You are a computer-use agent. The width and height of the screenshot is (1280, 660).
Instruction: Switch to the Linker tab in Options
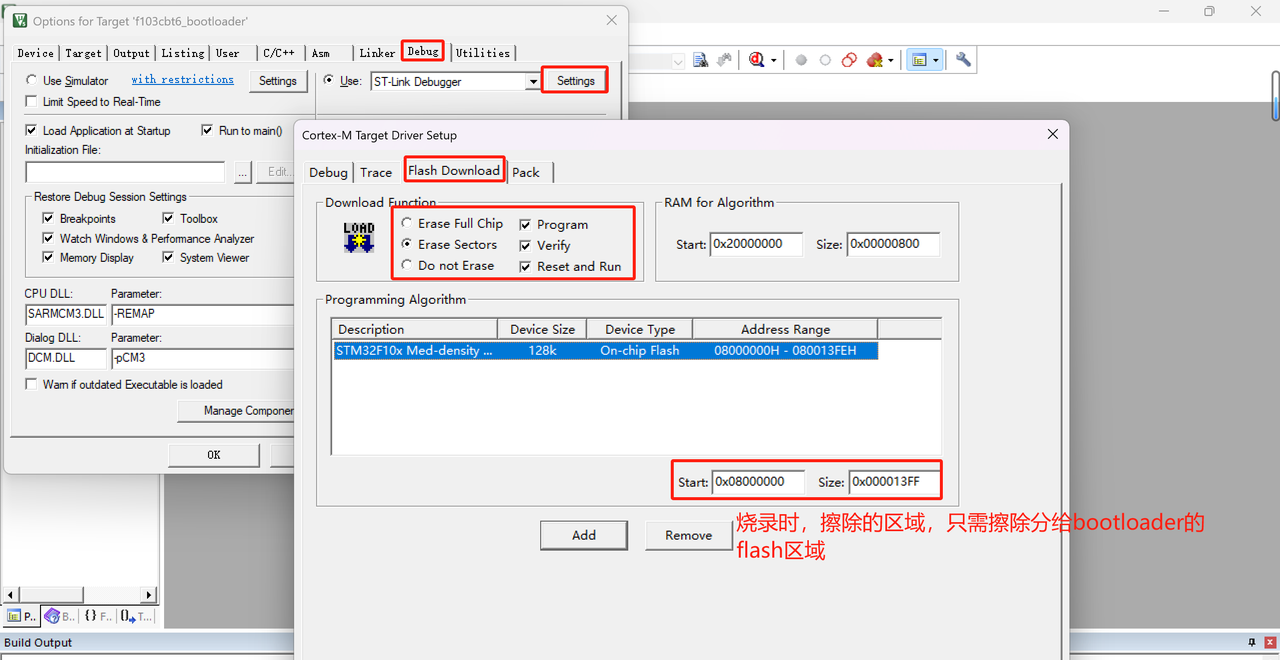tap(378, 53)
